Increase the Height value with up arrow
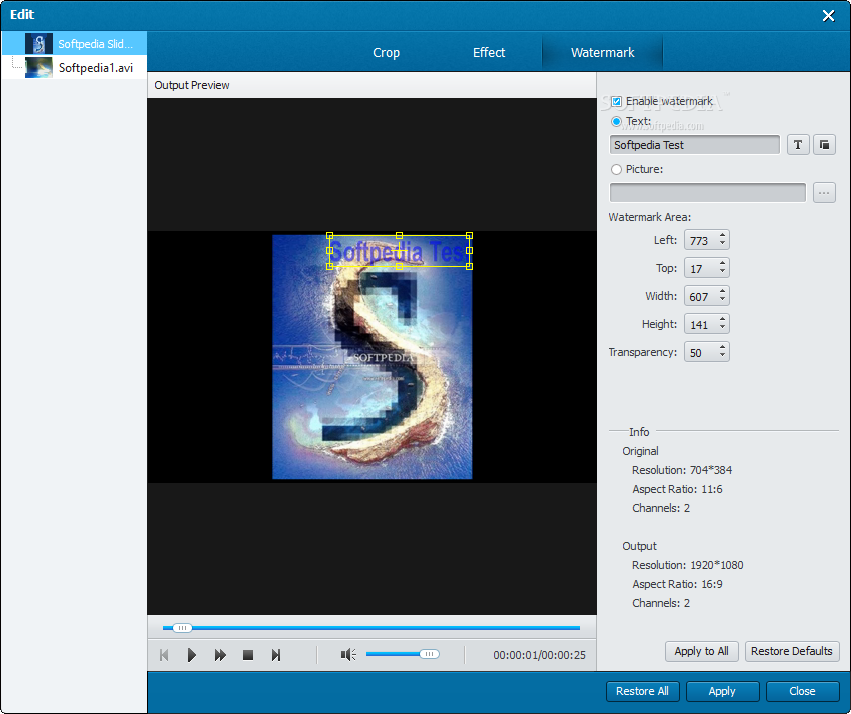Screen dimensions: 851x714 (x=722, y=321)
